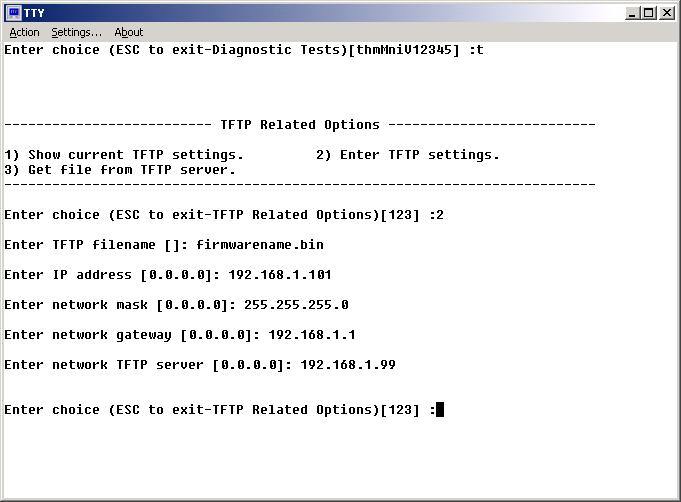Close the TTY window
The width and height of the screenshot is (681, 502).
(667, 12)
